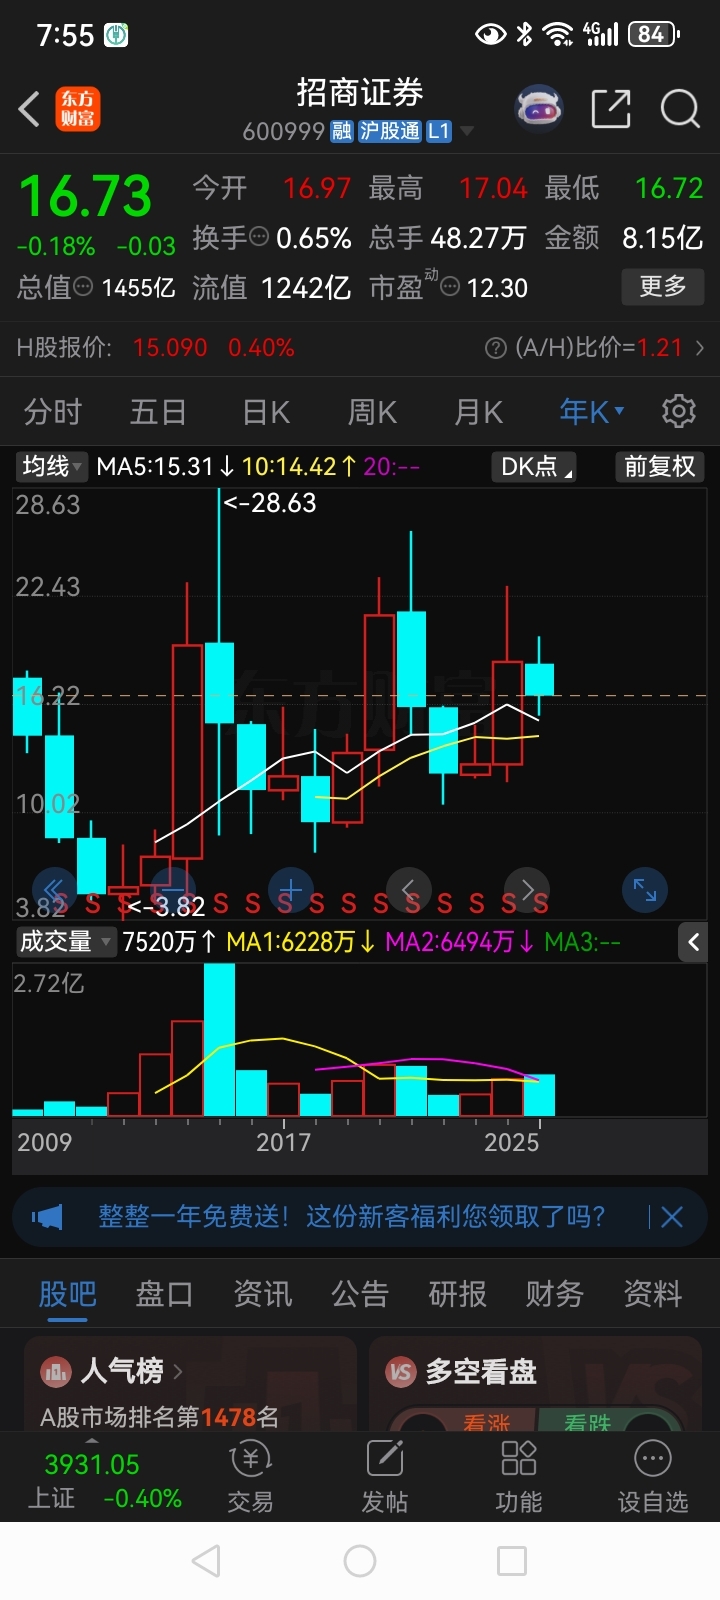Switch to 周K chart tab

point(372,412)
